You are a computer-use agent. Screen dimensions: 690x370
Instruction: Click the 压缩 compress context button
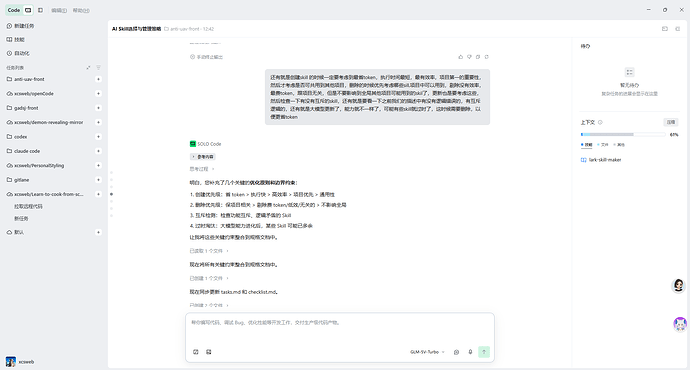(x=671, y=122)
